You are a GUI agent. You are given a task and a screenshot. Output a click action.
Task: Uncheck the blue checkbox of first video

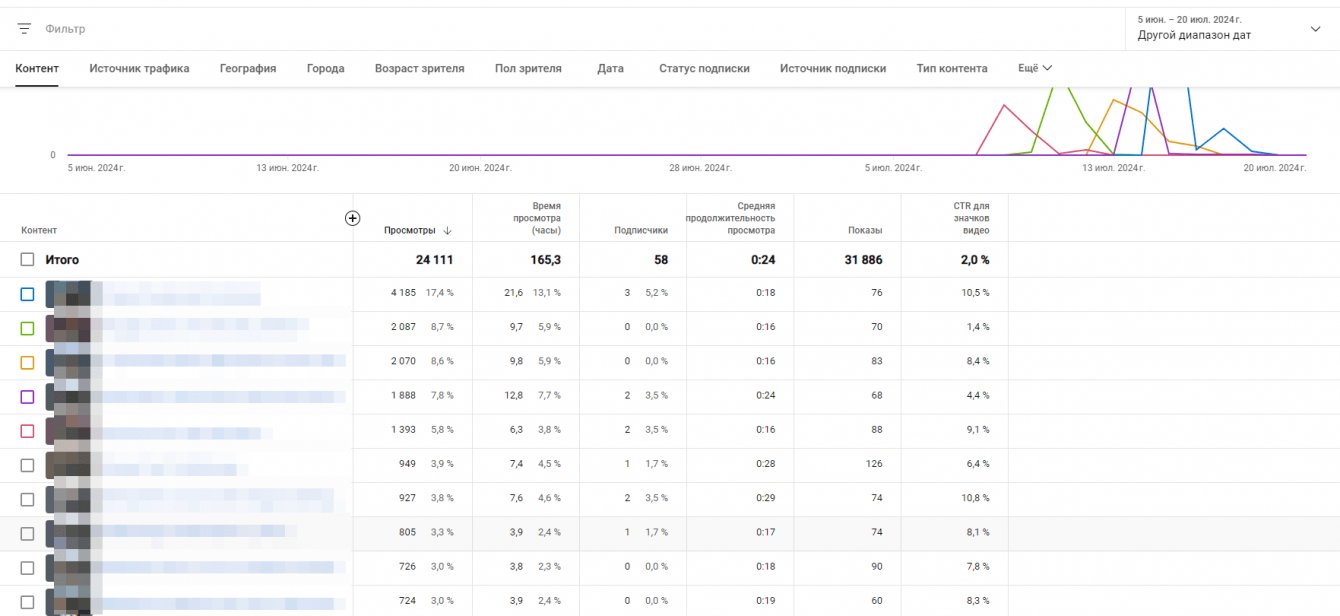pyautogui.click(x=27, y=294)
